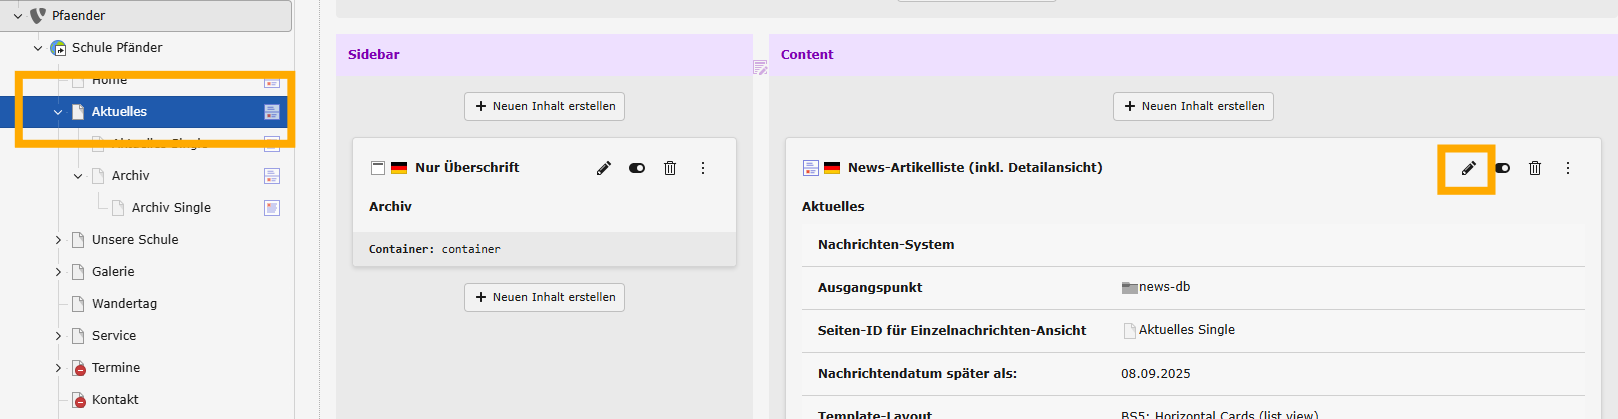Click the German flag icon beside News-Artikelliste
The width and height of the screenshot is (1618, 419).
pyautogui.click(x=832, y=168)
